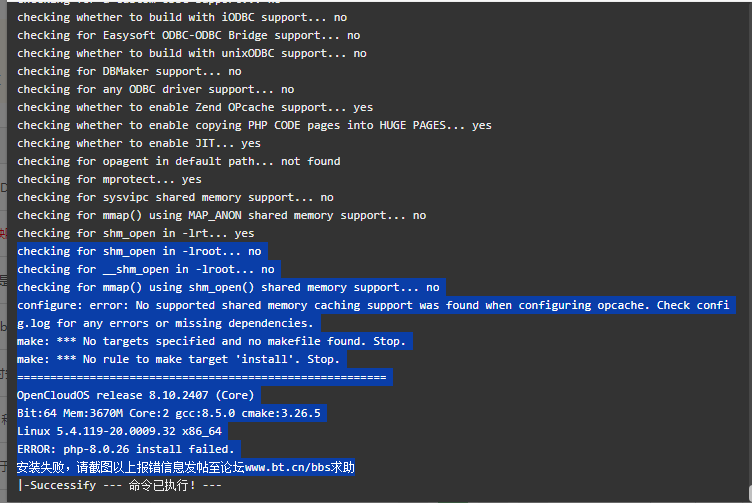Click the 'ERROR: php-8.0.26 install failed.' line

point(126,449)
